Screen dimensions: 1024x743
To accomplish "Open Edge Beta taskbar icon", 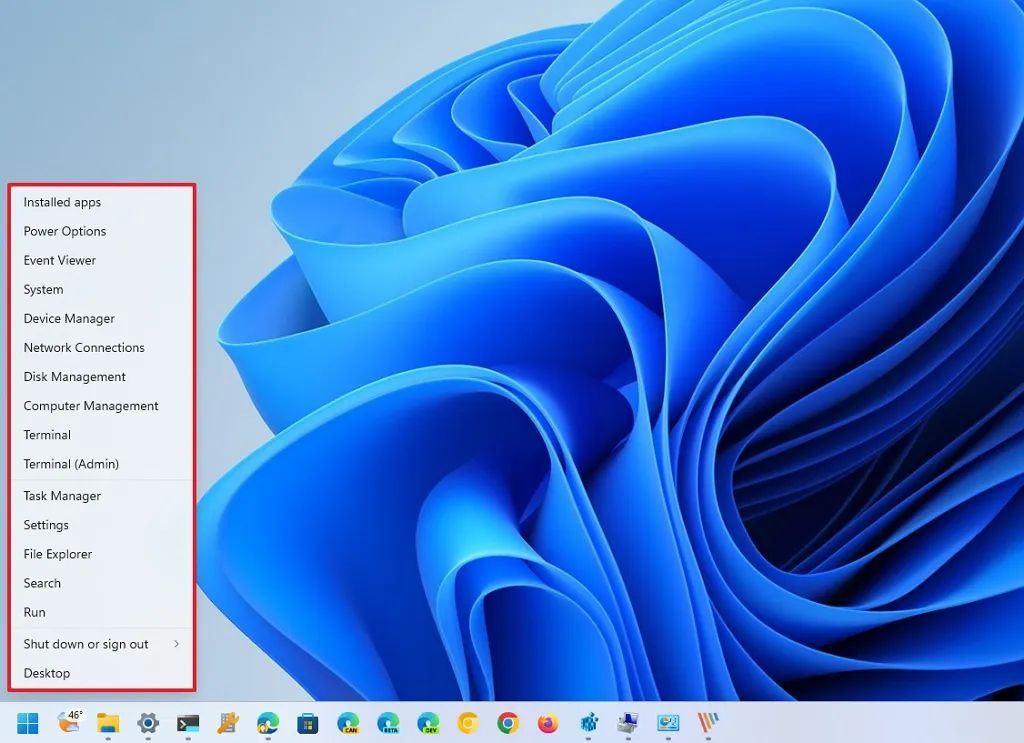I will (x=388, y=723).
